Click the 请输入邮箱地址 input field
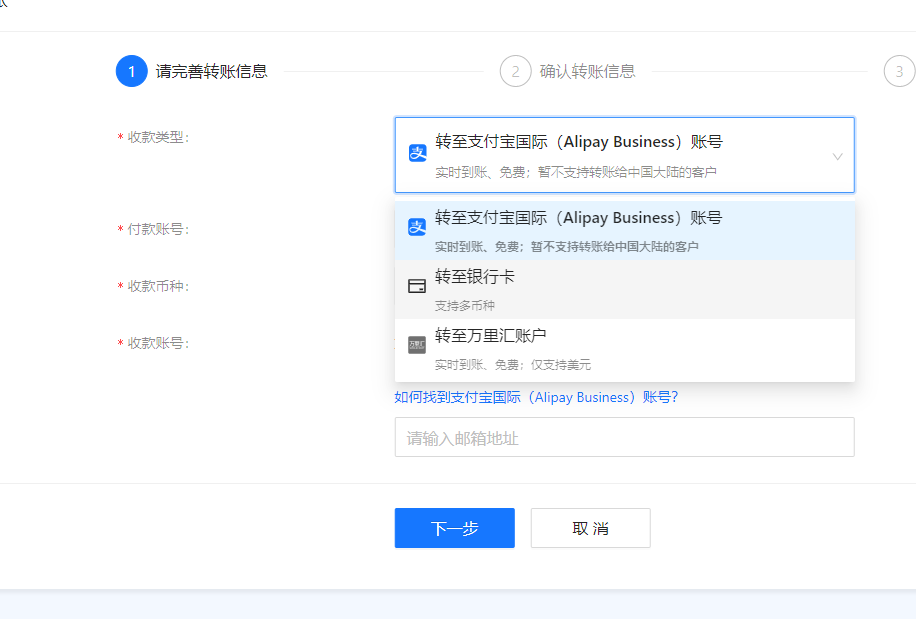 click(x=624, y=437)
